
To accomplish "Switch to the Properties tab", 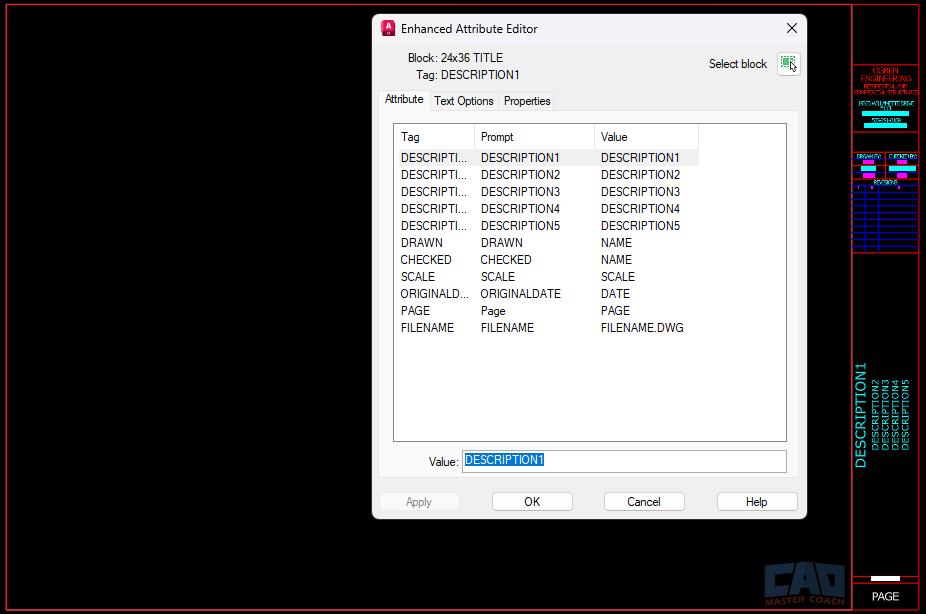I will pos(526,101).
